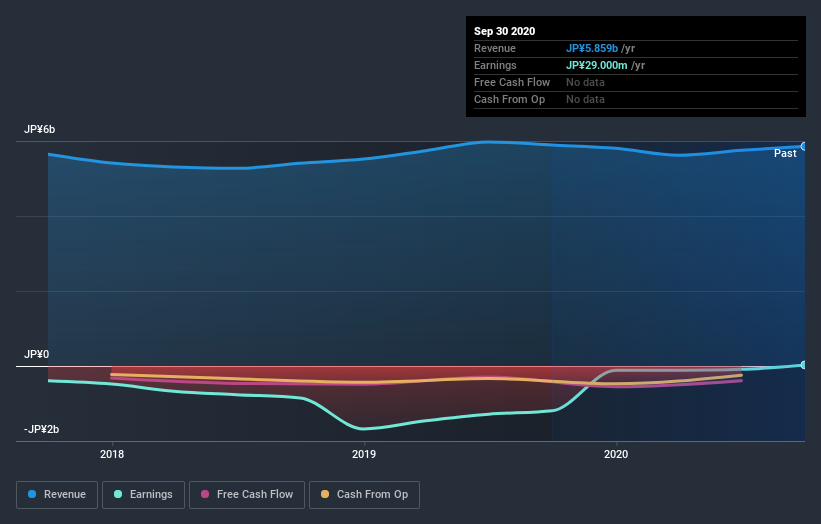Toggle the Revenue legend series
This screenshot has width=821, height=524.
57,495
